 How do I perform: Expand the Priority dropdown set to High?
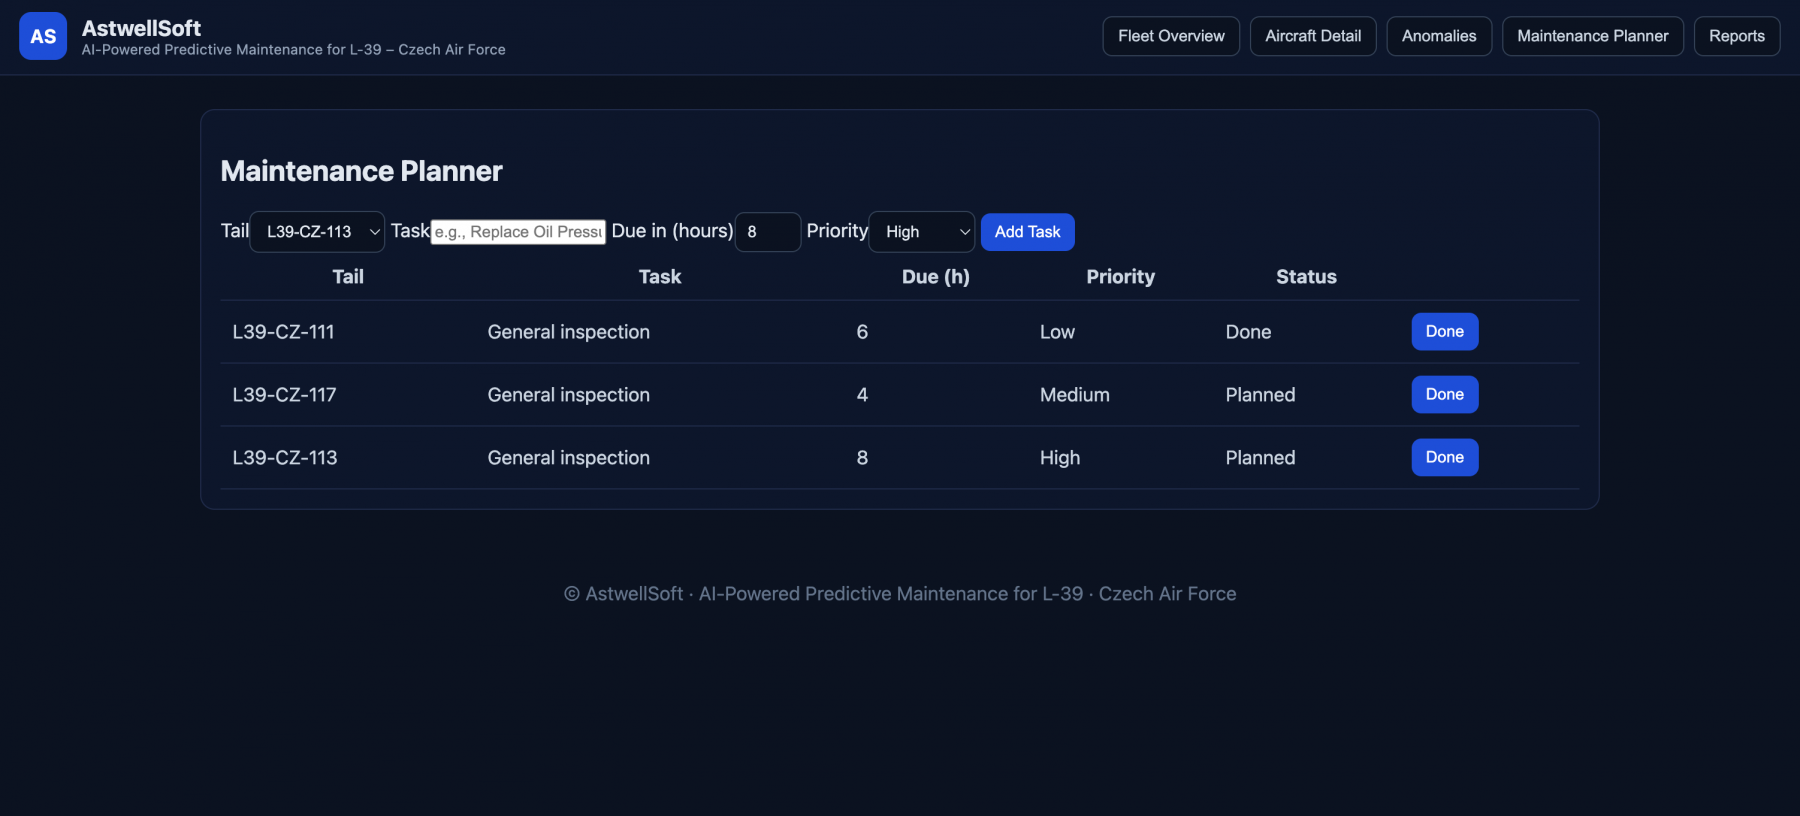click(x=921, y=232)
